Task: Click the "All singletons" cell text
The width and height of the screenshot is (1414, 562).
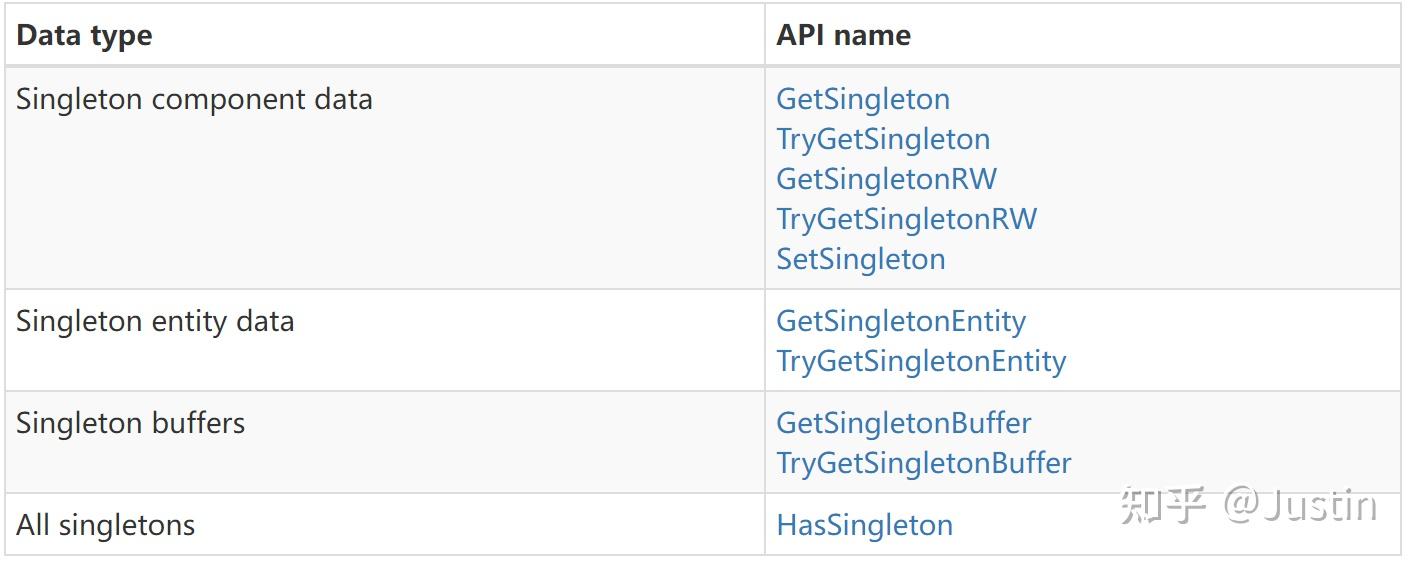Action: (105, 525)
